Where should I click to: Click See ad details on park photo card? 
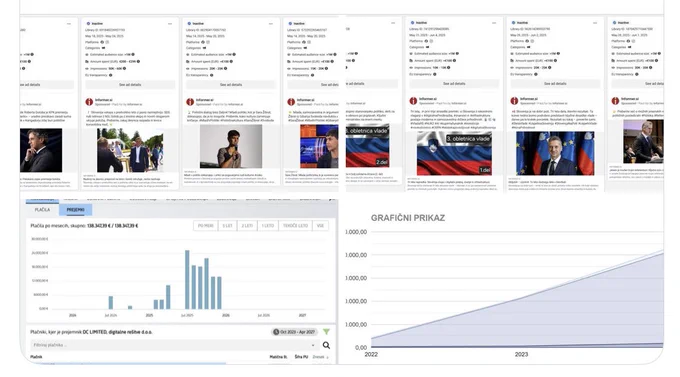pyautogui.click(x=130, y=85)
